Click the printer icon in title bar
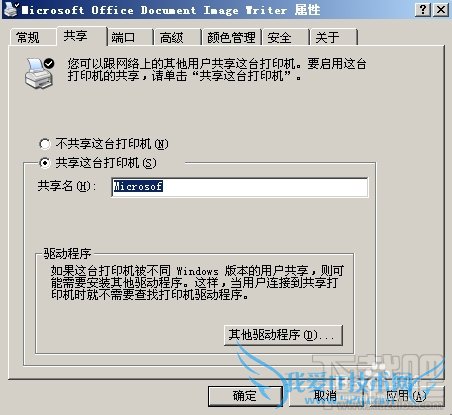452x415 pixels. (x=11, y=9)
